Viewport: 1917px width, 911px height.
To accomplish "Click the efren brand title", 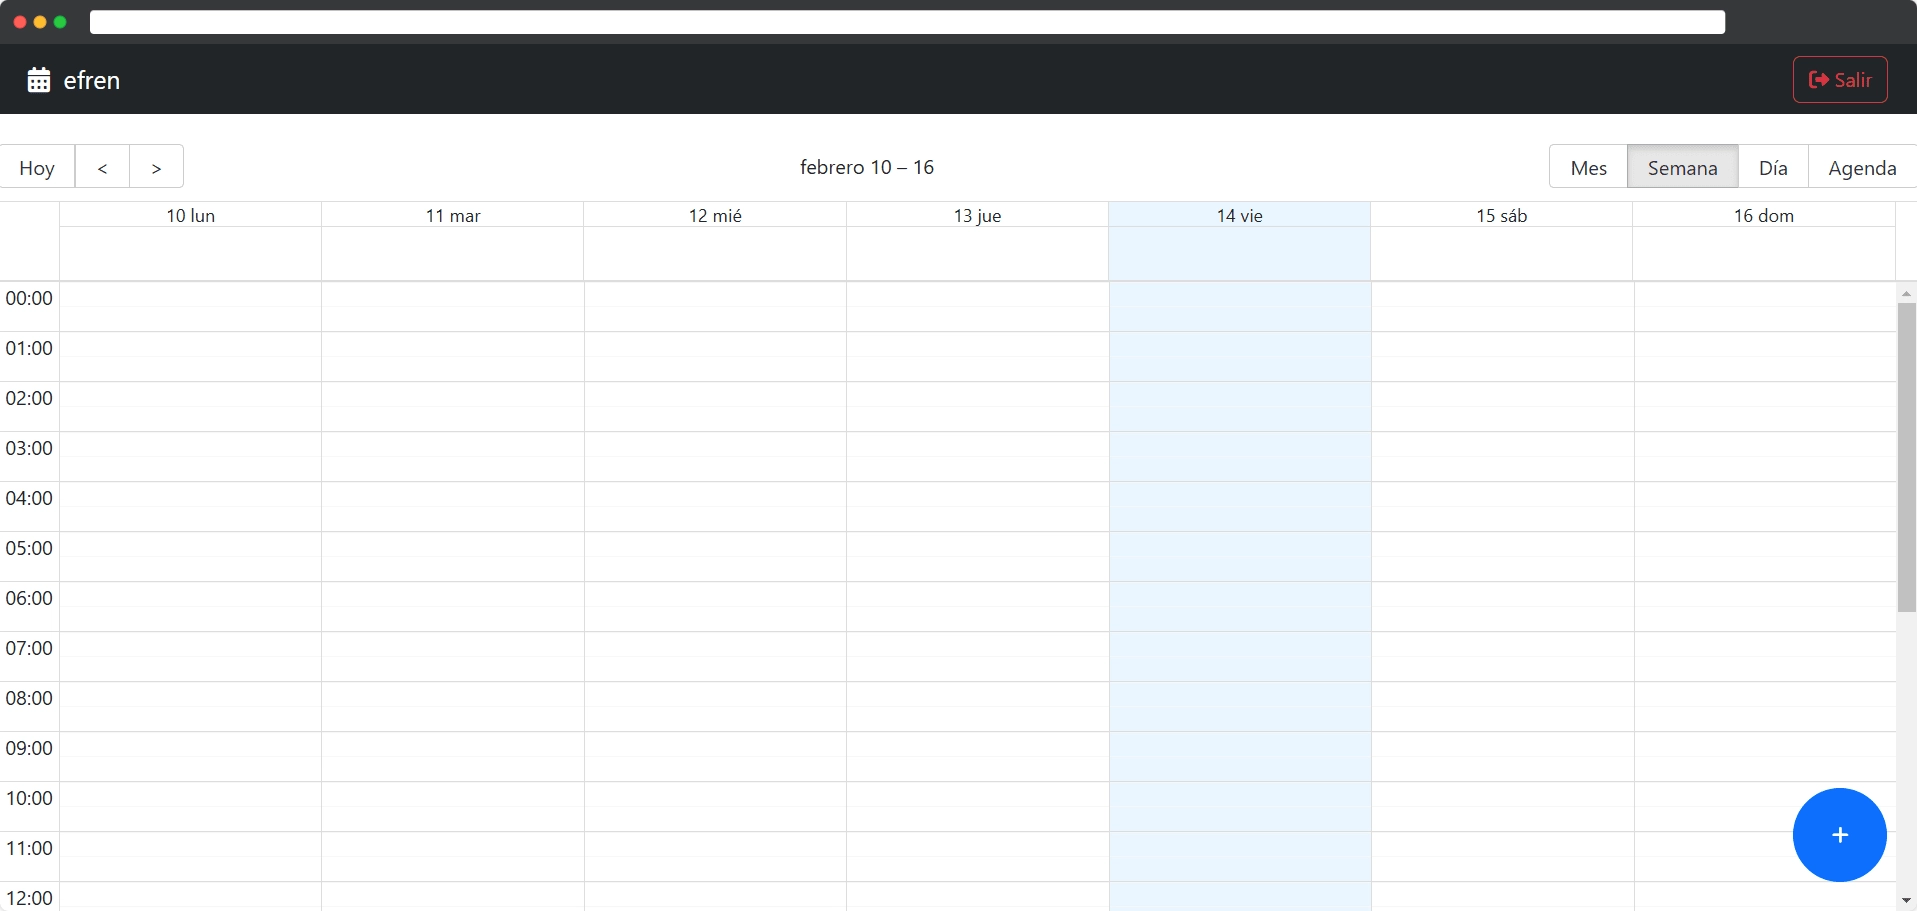I will pyautogui.click(x=92, y=80).
